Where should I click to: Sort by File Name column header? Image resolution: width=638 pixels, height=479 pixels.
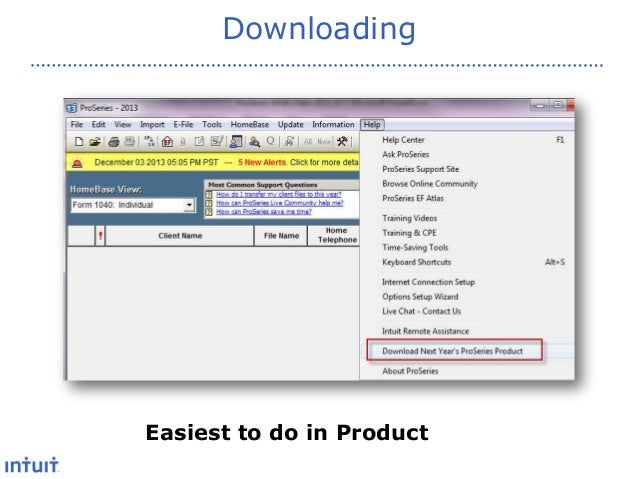pyautogui.click(x=281, y=236)
